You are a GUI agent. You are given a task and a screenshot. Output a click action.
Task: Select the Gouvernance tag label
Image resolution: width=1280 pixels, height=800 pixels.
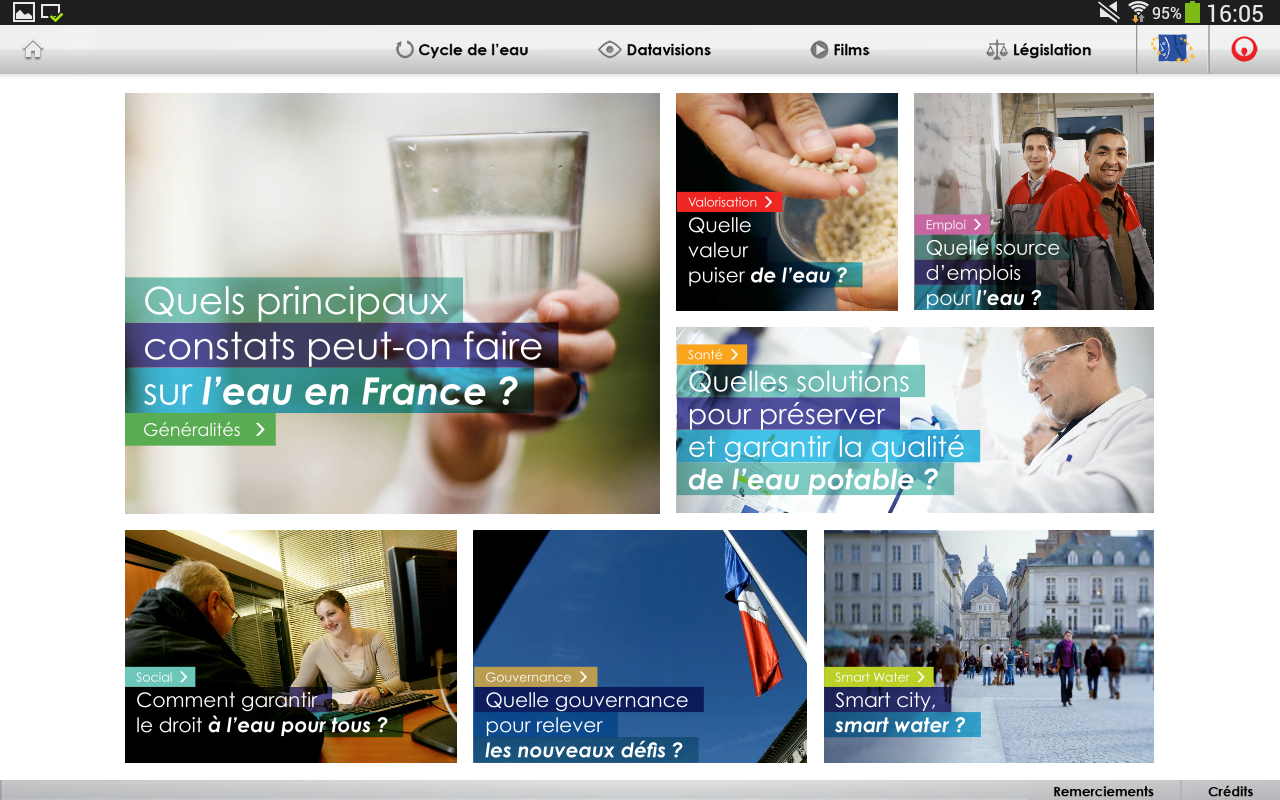(535, 677)
